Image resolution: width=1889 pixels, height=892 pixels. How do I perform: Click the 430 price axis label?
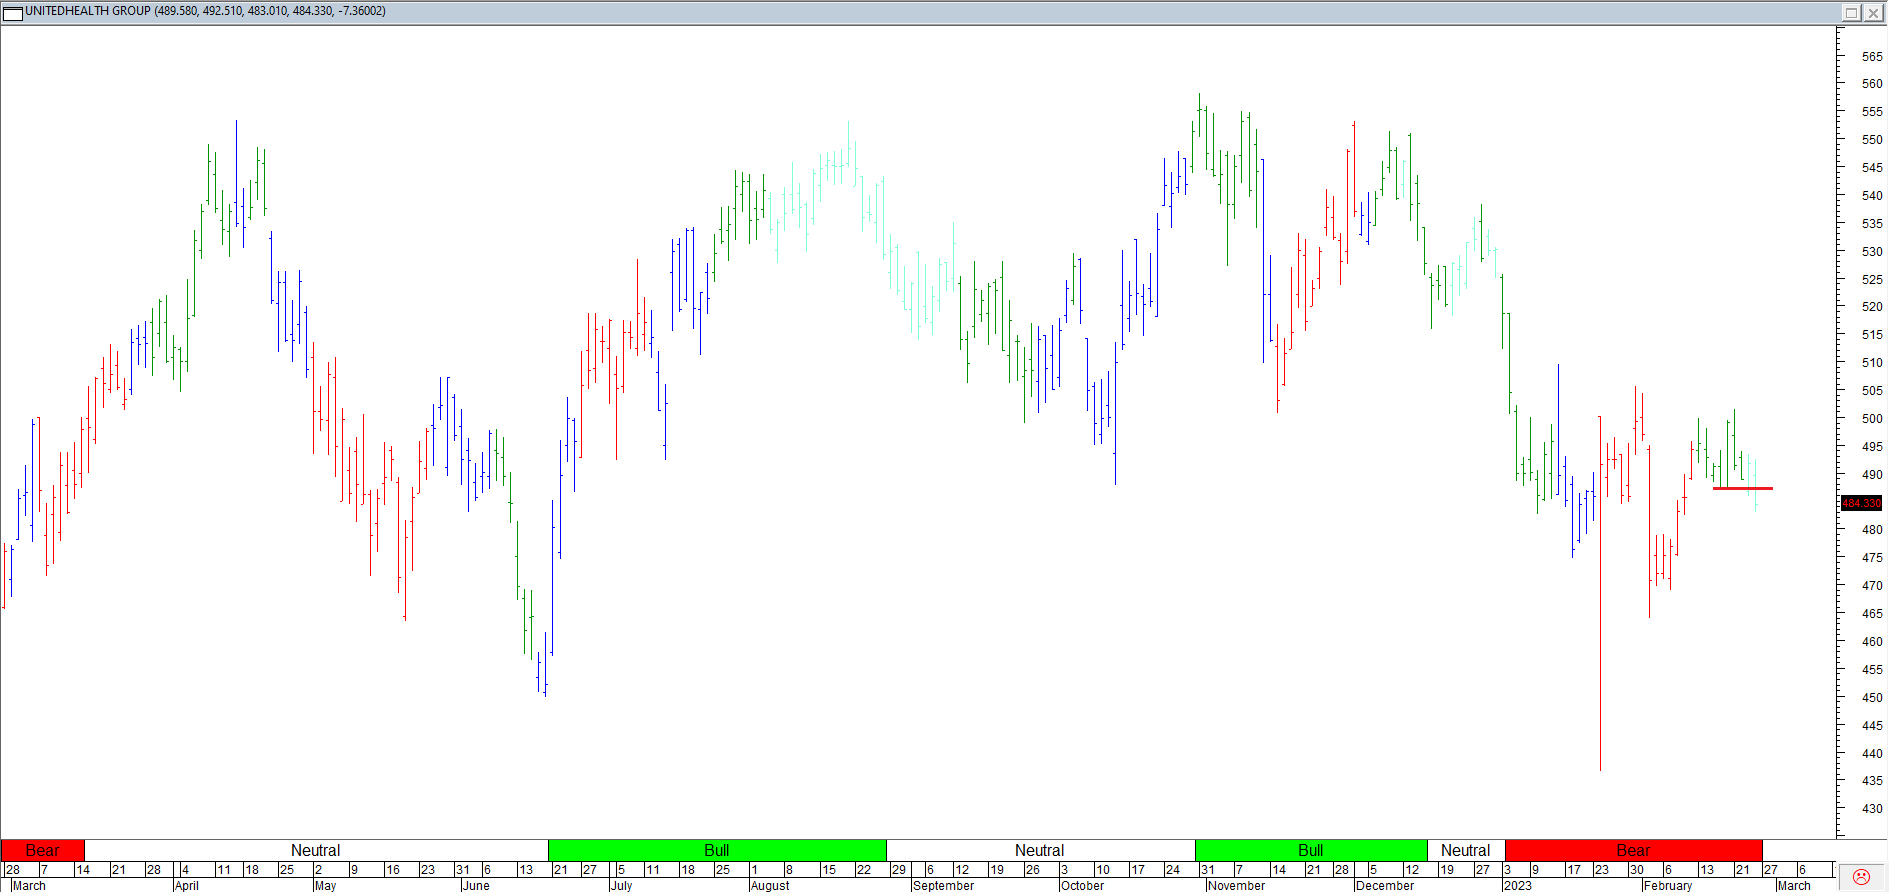tap(1872, 809)
